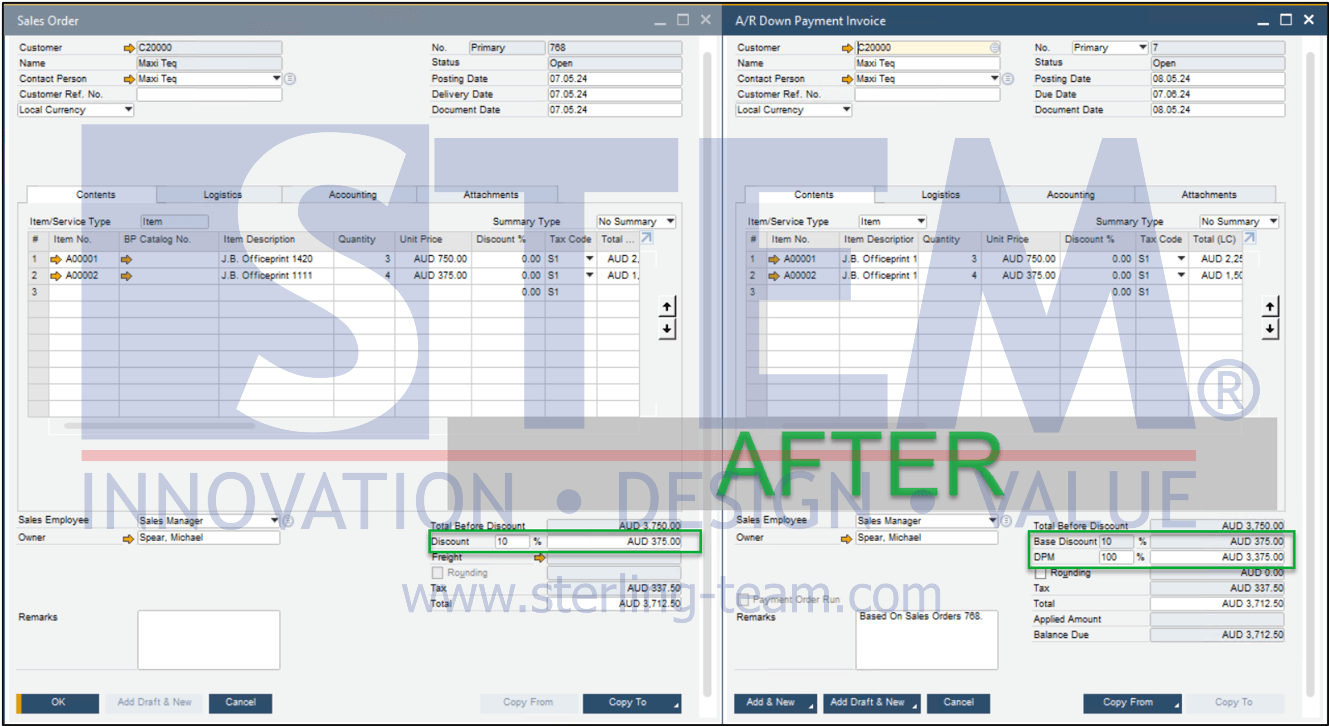This screenshot has width=1329, height=726.
Task: Click Remarks box reading Based On Sales Orders 768
Action: [x=927, y=640]
